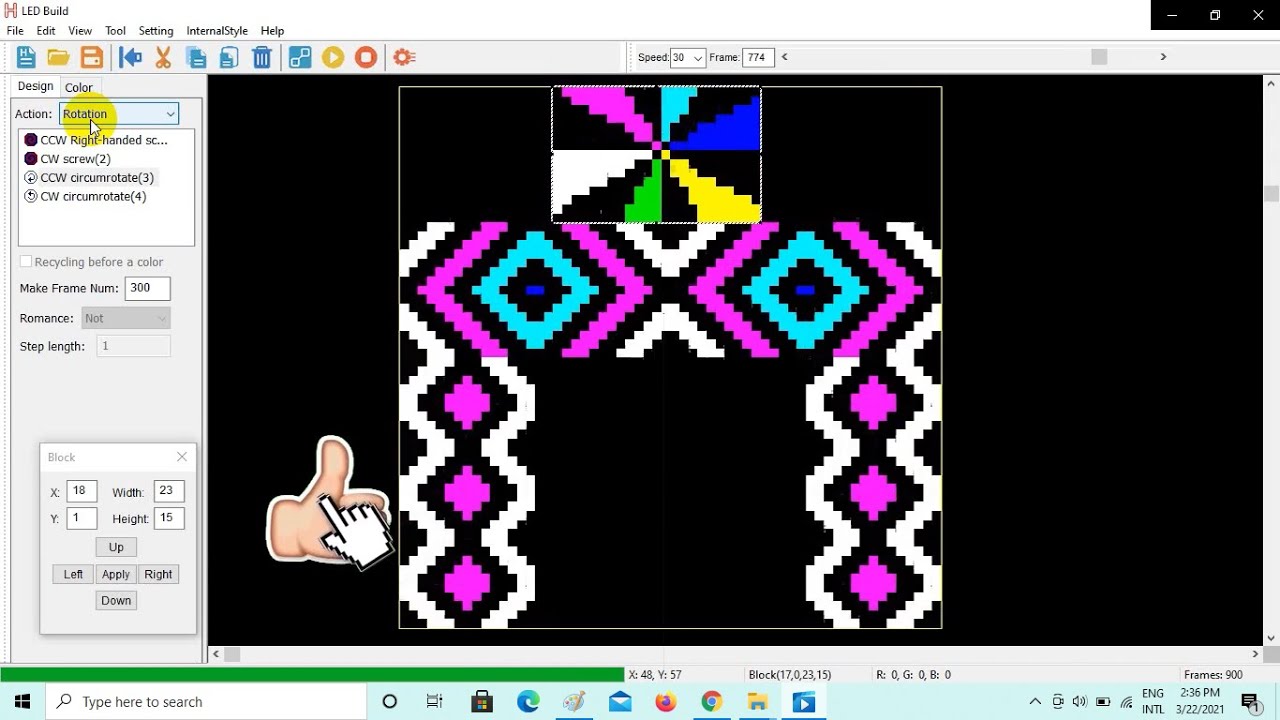Click the canvas horizontal scrollbar thumb
The width and height of the screenshot is (1280, 720).
pos(232,654)
